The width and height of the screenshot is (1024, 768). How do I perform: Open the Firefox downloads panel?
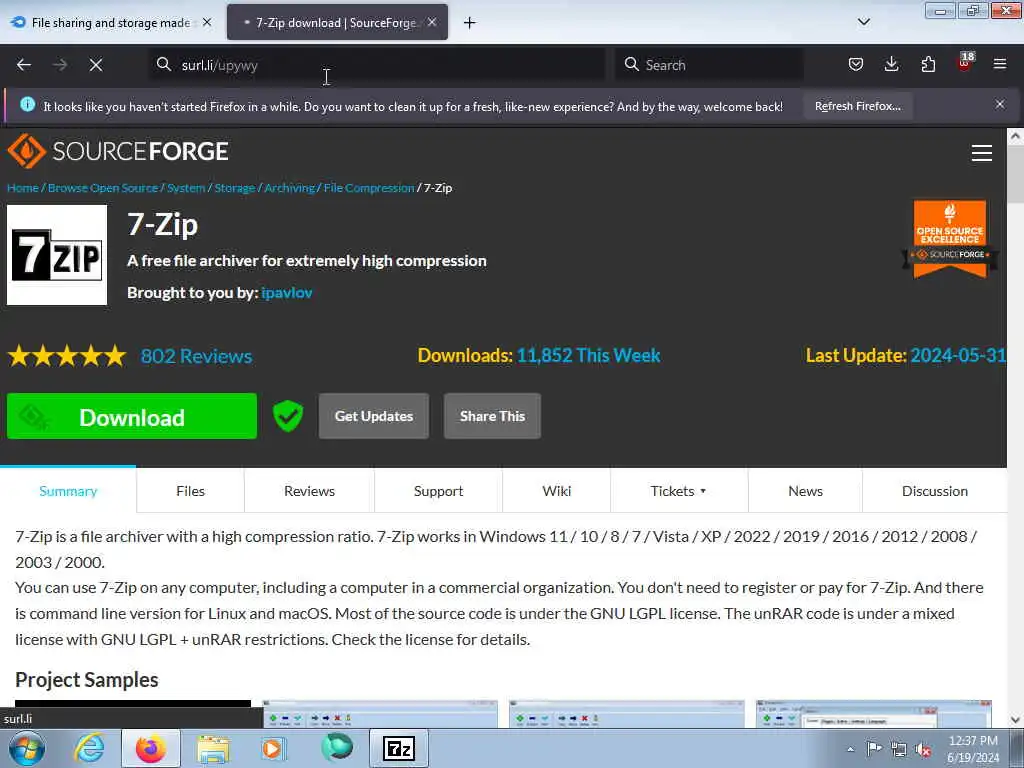891,65
